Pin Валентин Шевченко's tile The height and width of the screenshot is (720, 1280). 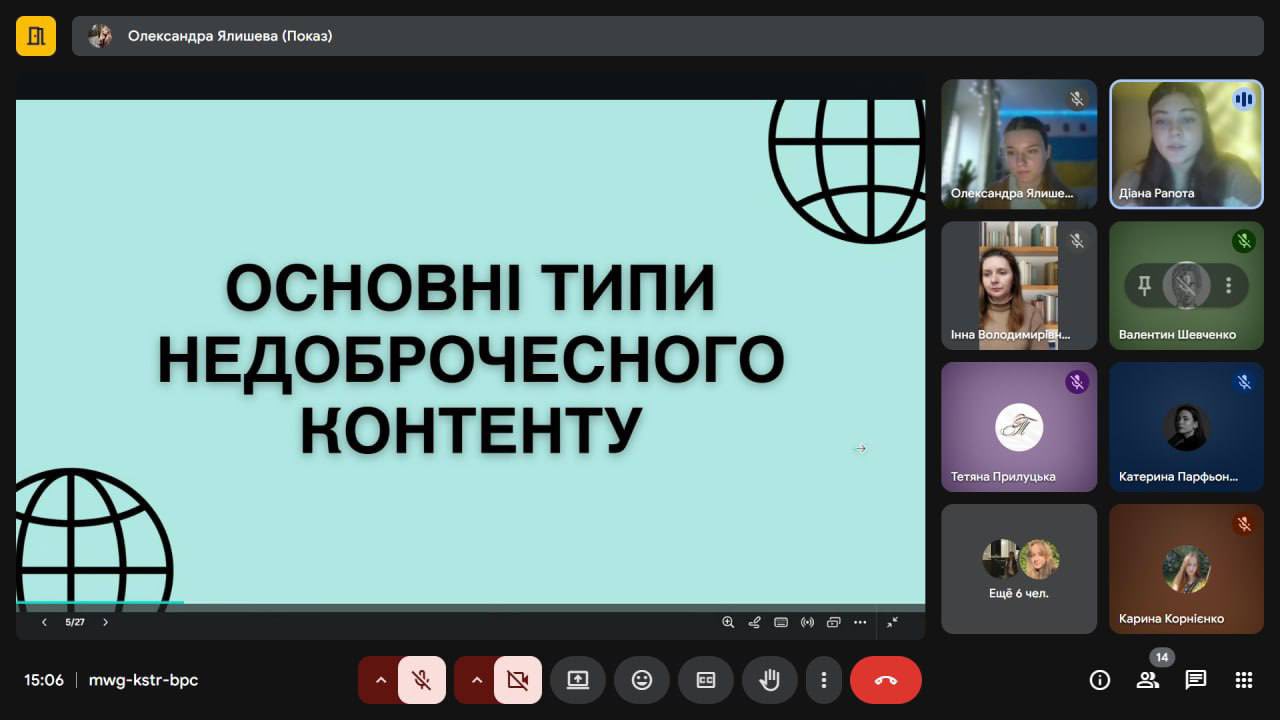click(1145, 286)
